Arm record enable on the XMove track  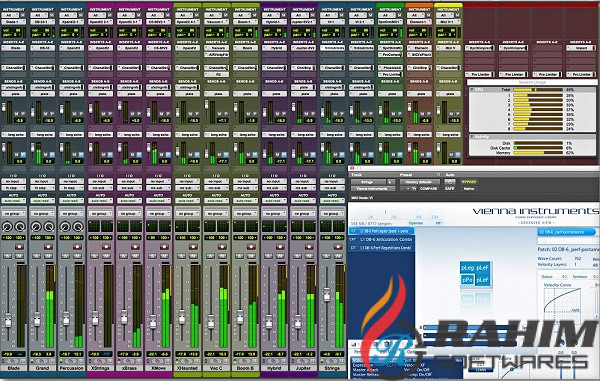(164, 247)
